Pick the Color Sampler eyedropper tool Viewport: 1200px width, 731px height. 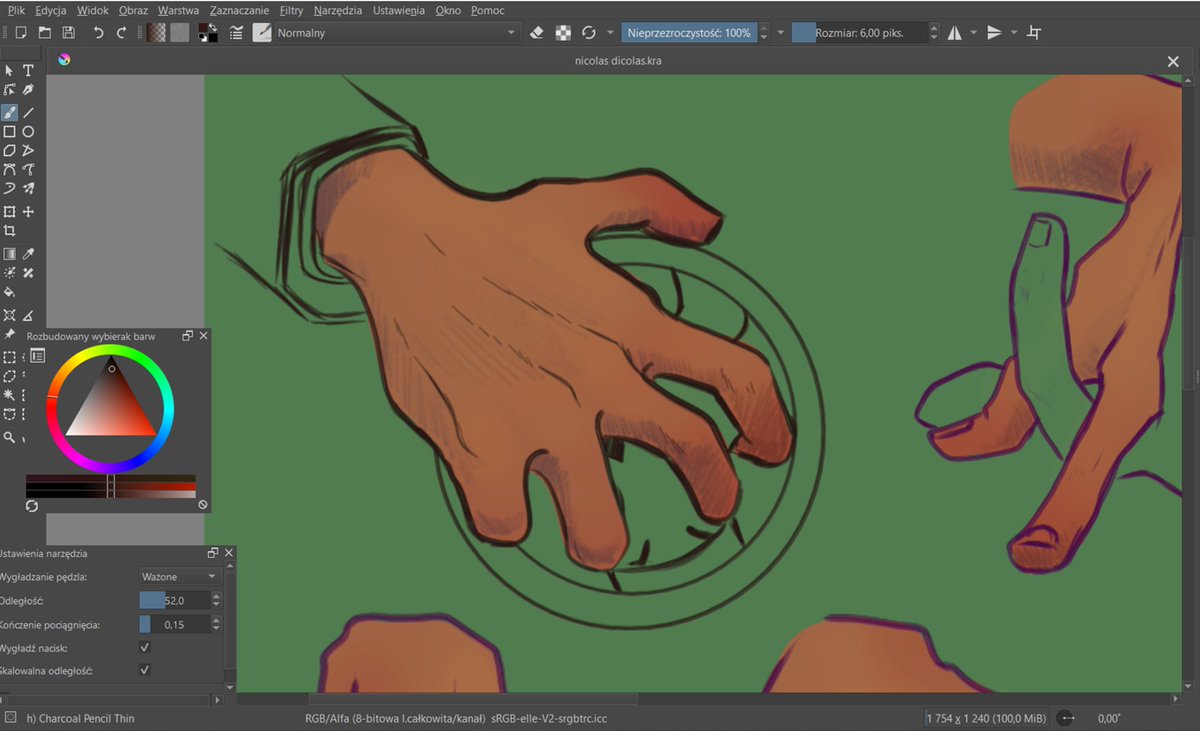28,254
